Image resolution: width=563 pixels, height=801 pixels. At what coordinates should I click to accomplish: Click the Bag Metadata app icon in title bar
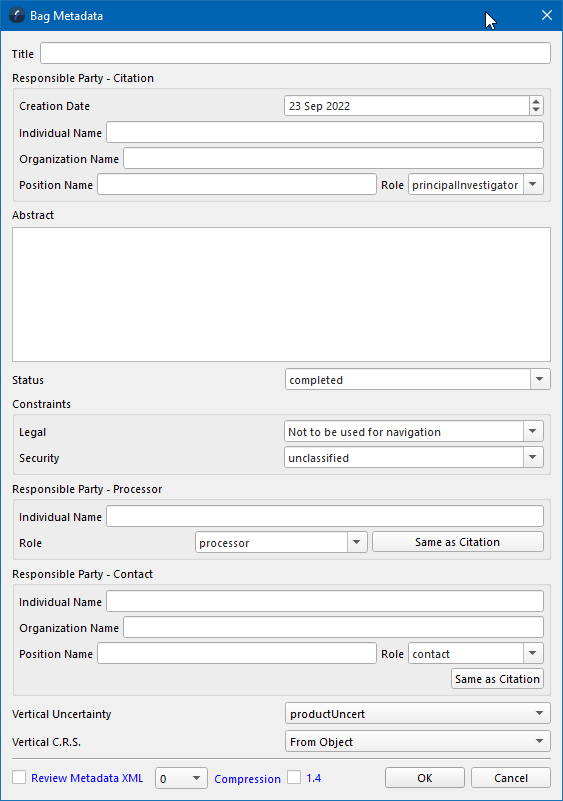tap(17, 15)
